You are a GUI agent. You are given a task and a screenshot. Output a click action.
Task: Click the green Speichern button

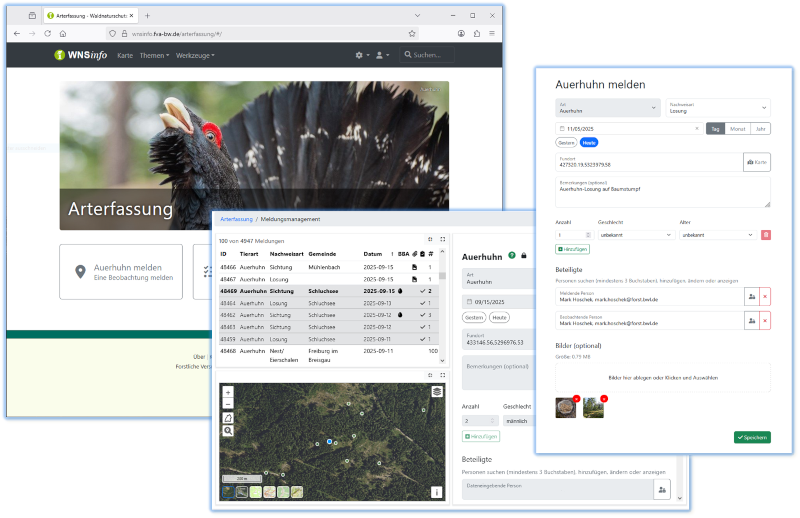pos(752,437)
